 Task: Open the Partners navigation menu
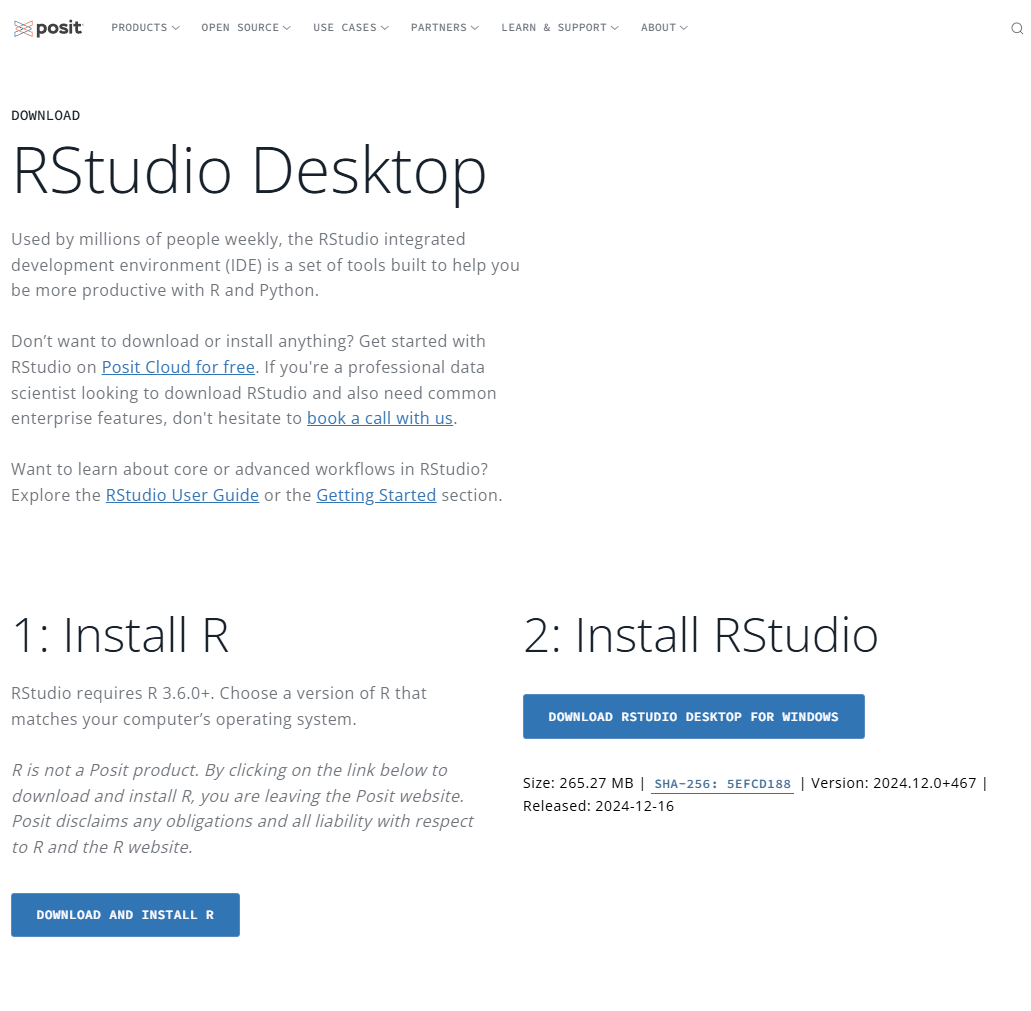point(438,28)
